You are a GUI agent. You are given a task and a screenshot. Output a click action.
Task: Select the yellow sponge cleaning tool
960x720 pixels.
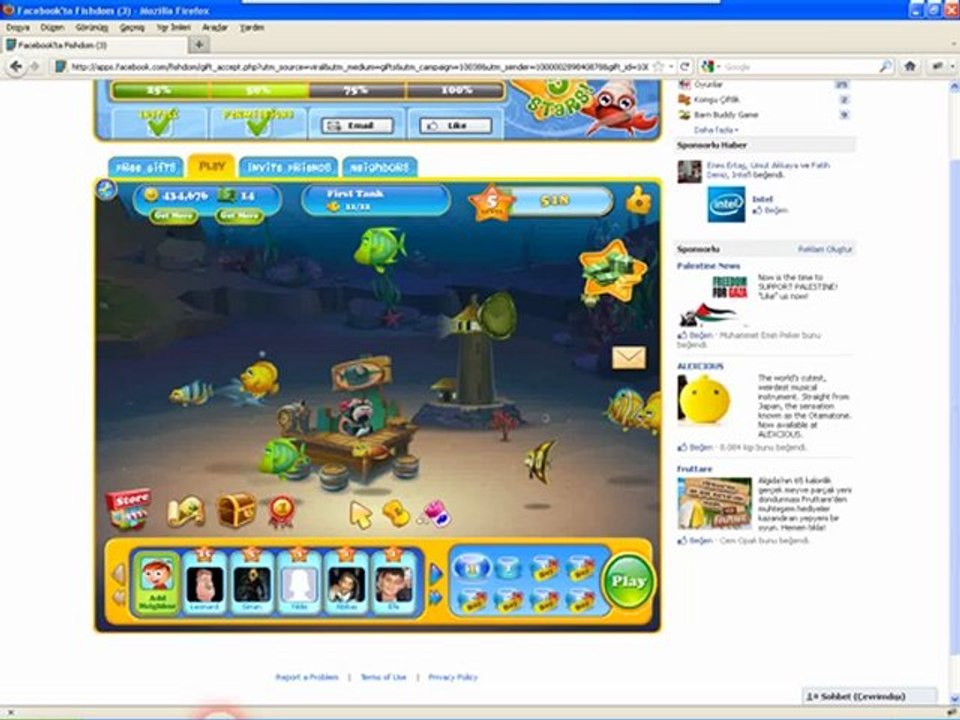point(396,513)
